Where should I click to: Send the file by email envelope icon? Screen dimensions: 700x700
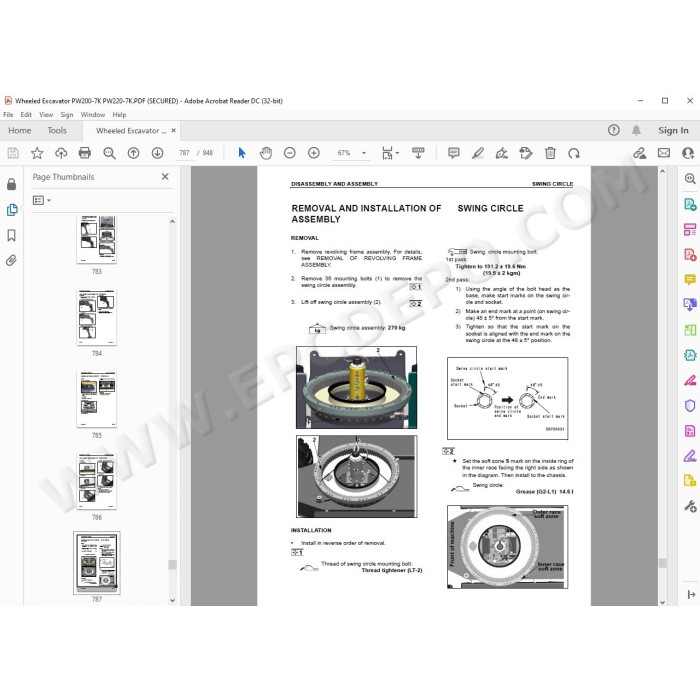point(664,153)
